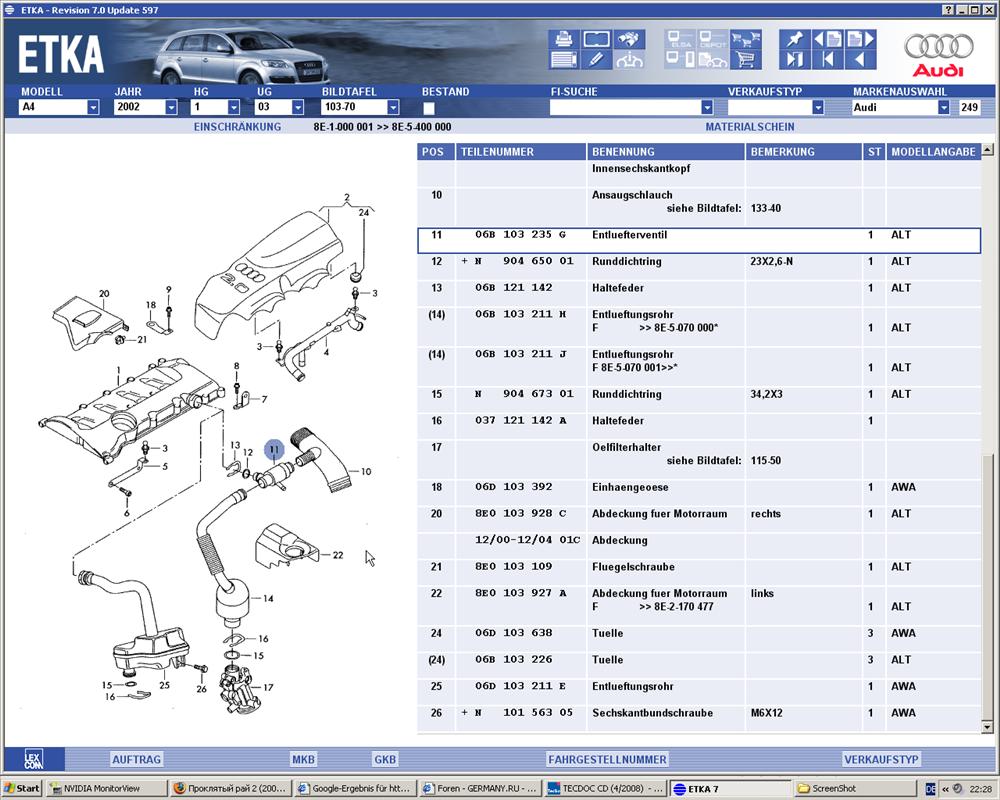Click callout 22 in the diagram

click(338, 555)
